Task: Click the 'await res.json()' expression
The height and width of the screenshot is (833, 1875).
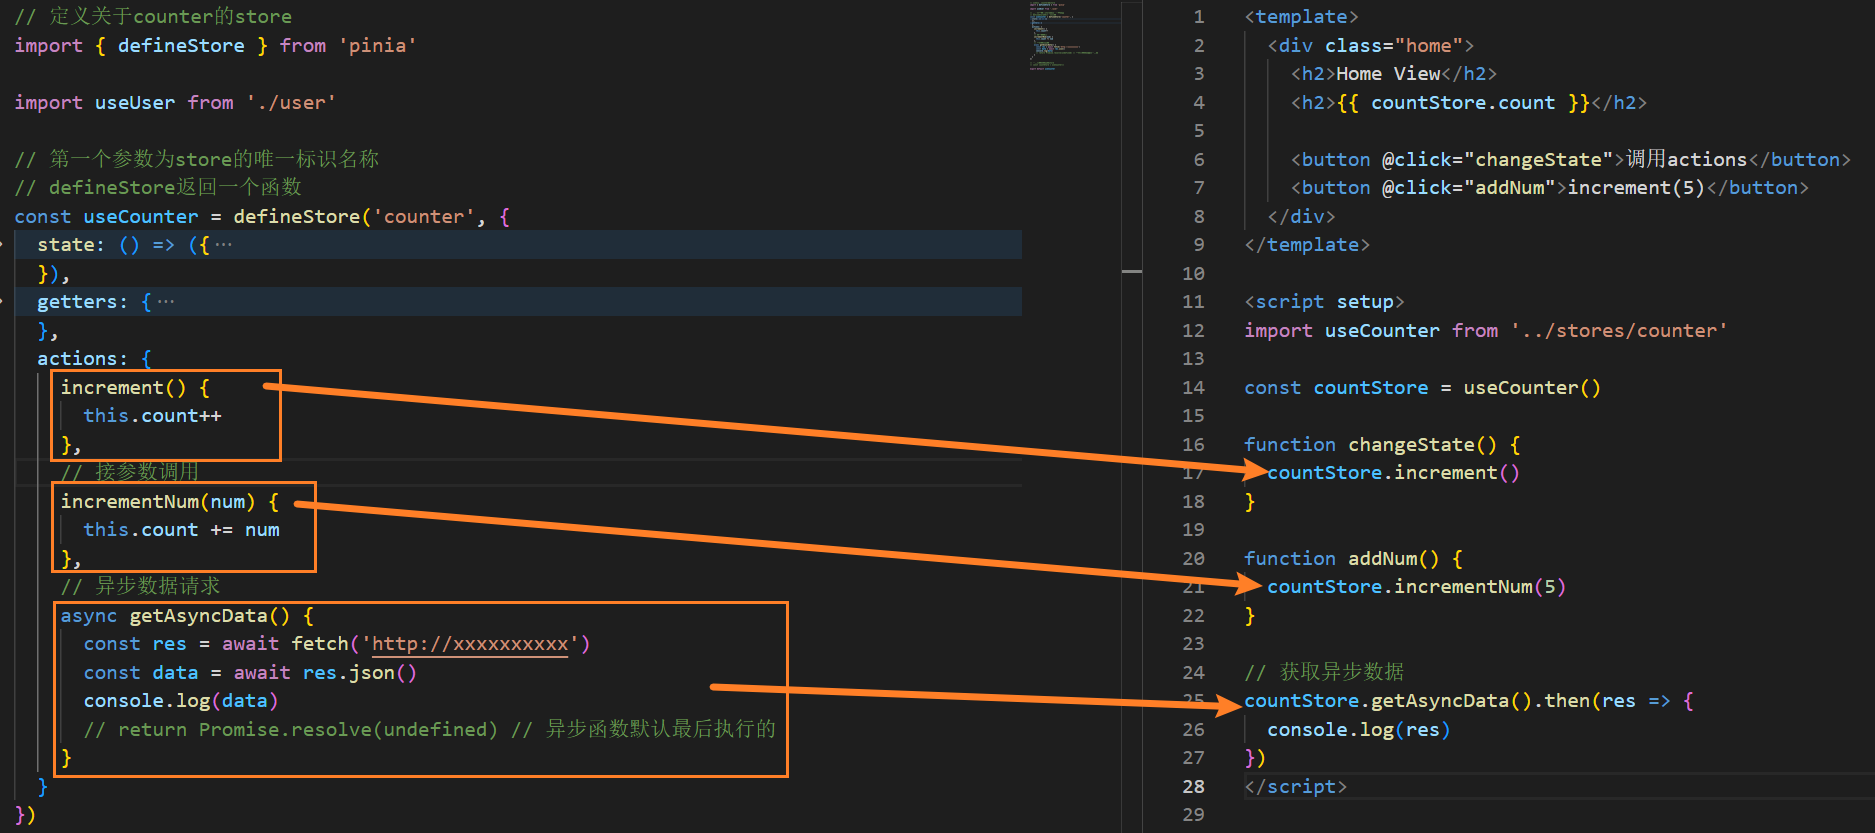Action: (325, 673)
